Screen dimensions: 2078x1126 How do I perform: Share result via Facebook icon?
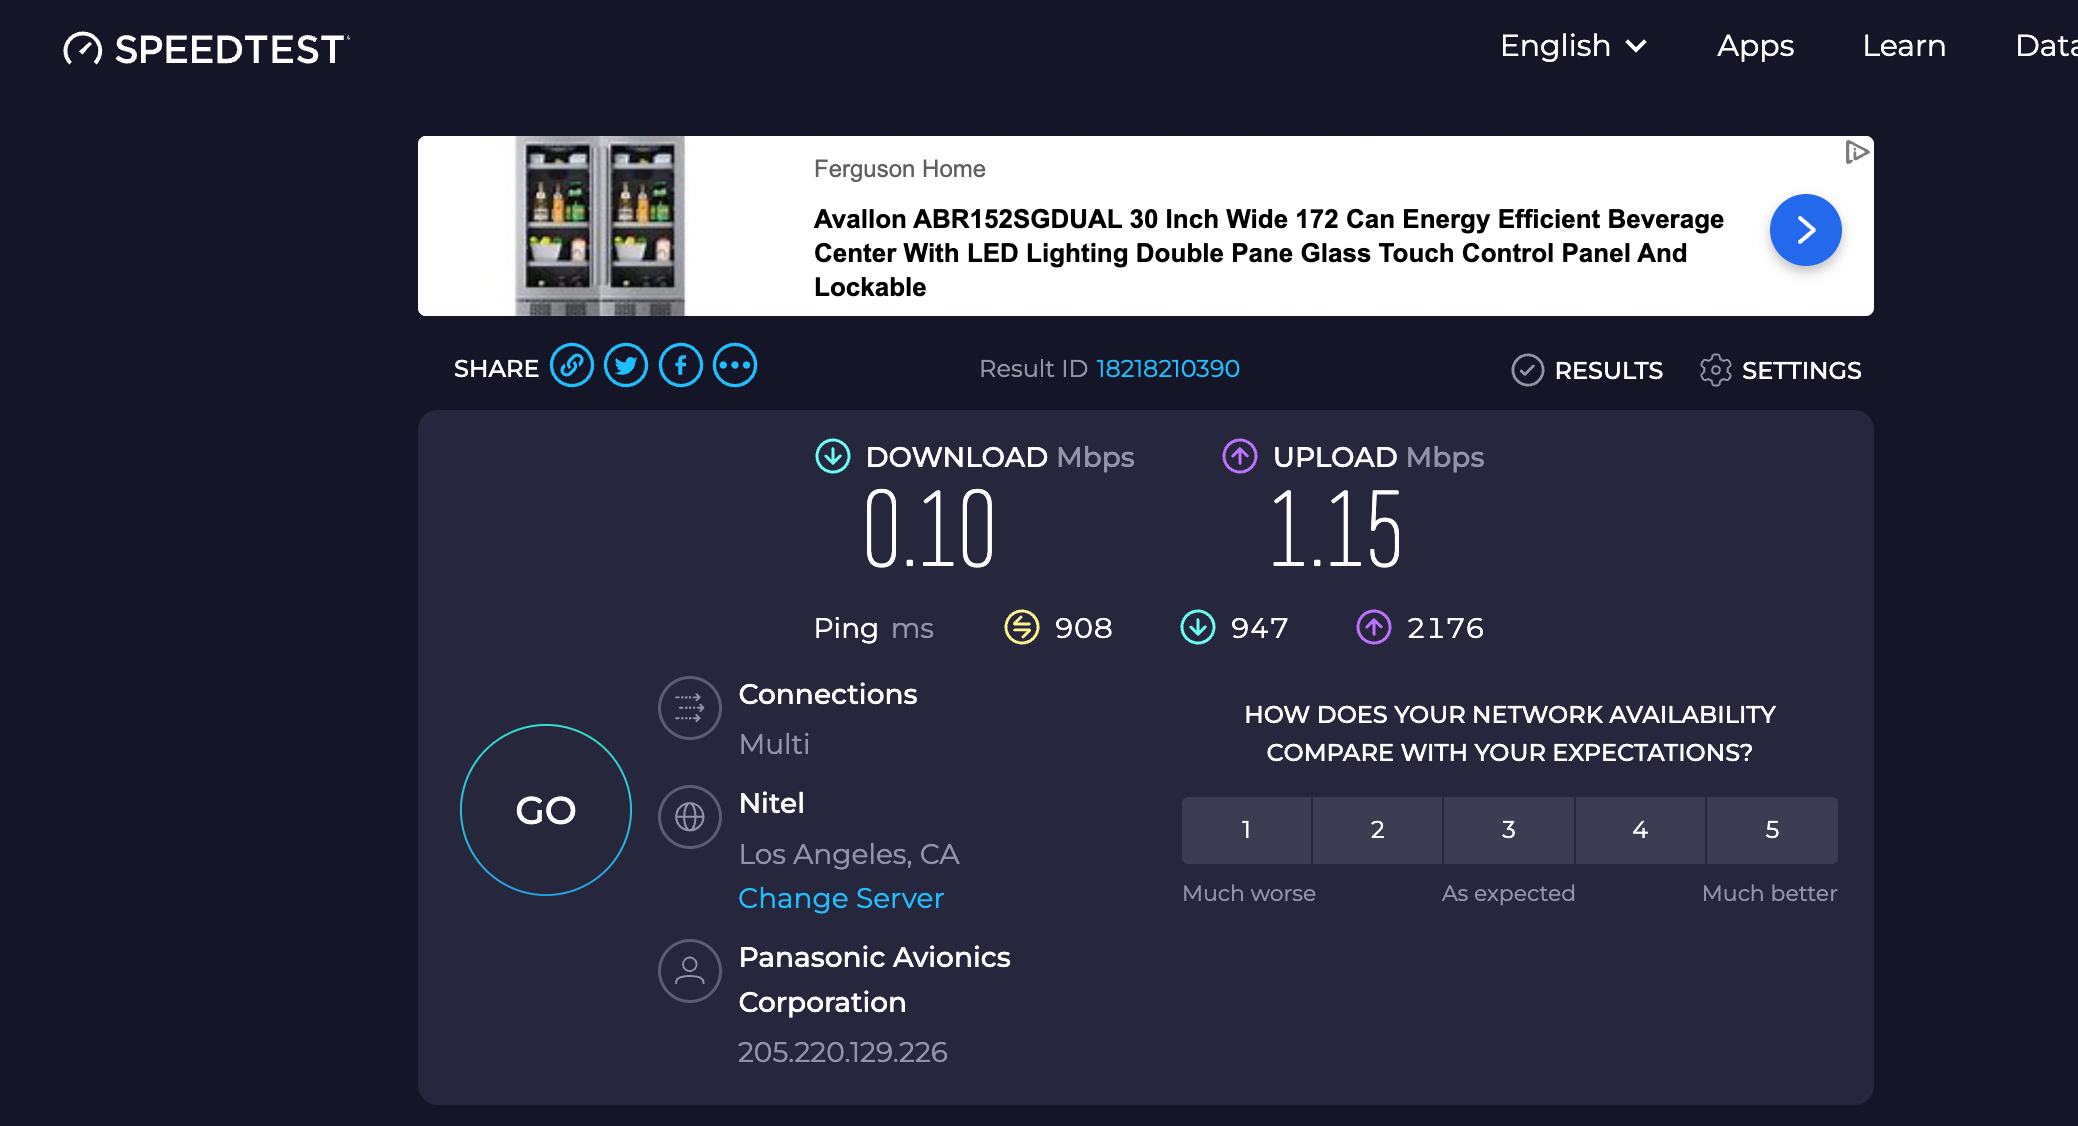[x=681, y=365]
